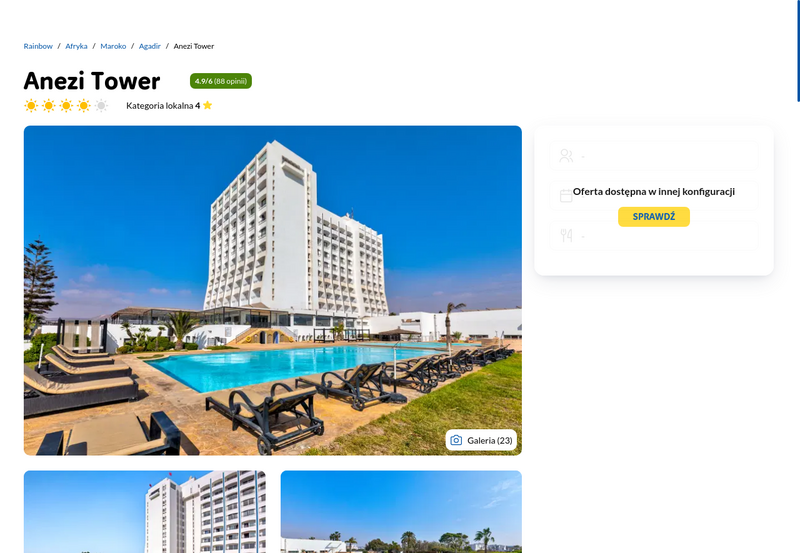Click the camera icon in Galeria button
The height and width of the screenshot is (553, 800).
pyautogui.click(x=456, y=440)
